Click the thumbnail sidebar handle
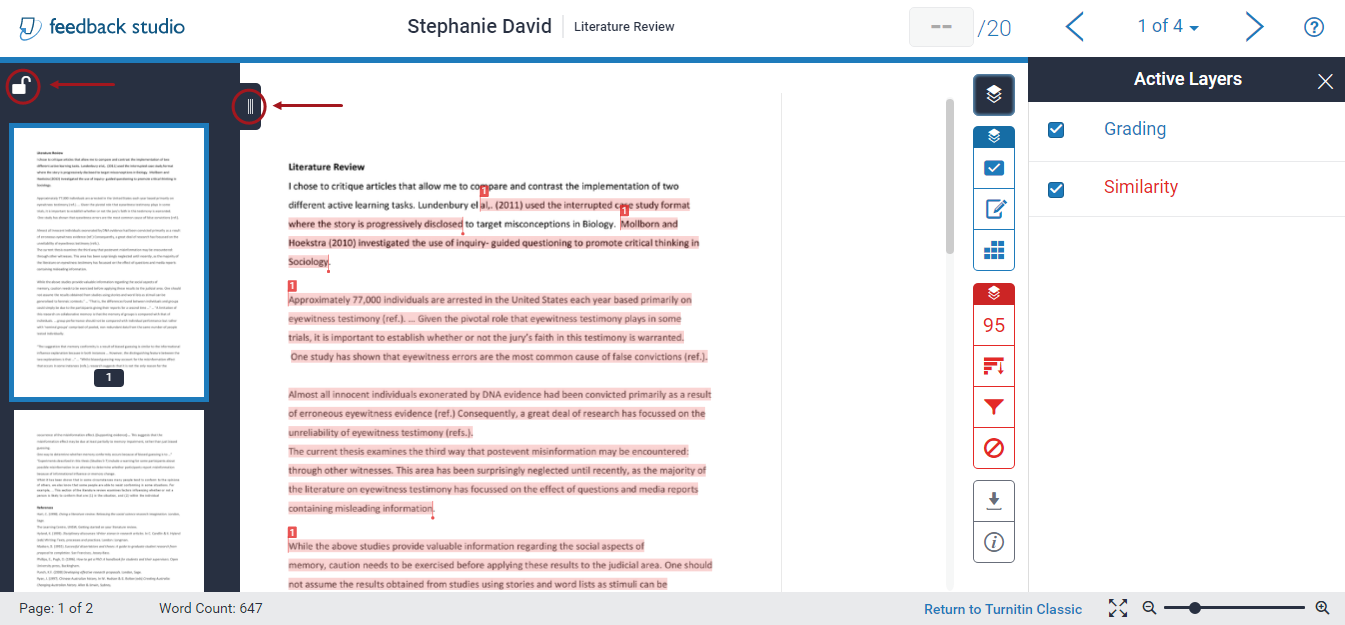 point(250,105)
